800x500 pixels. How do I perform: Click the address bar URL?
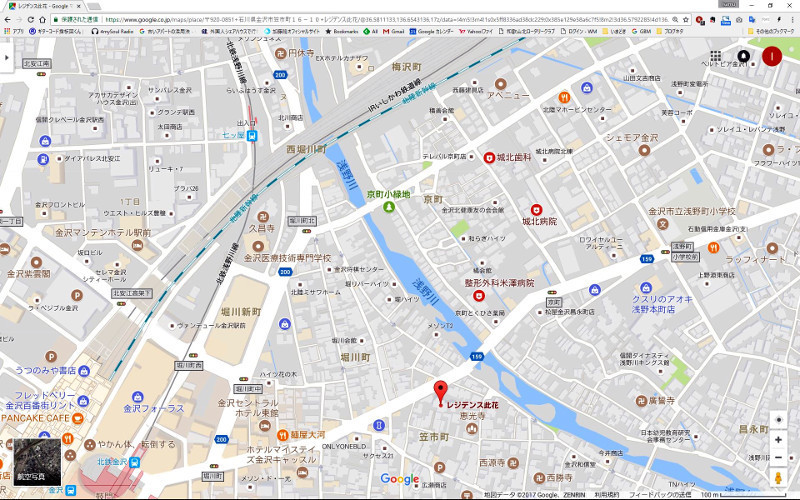(386, 19)
